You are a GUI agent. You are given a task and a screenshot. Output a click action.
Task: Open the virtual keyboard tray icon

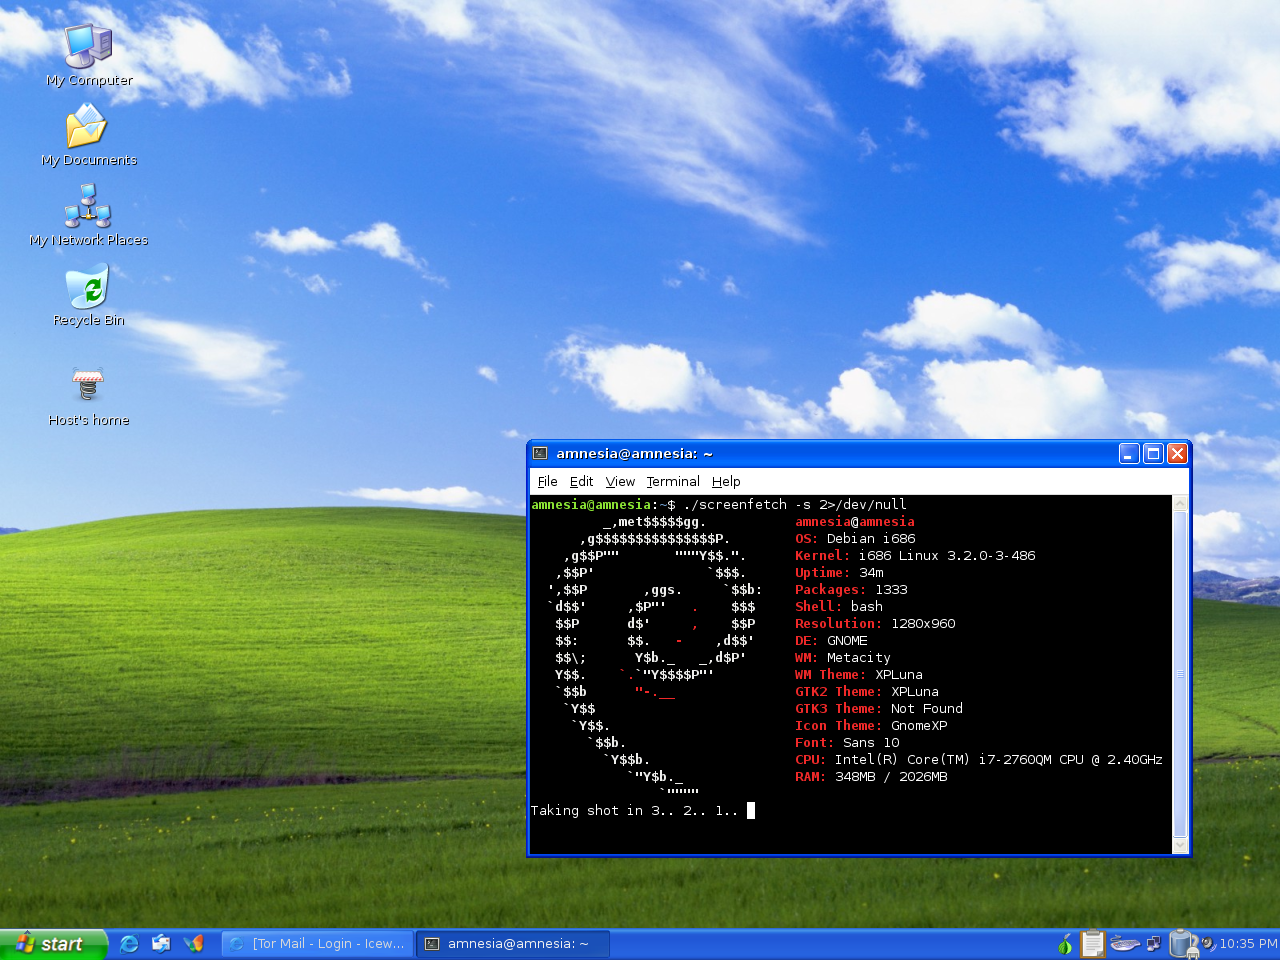coord(1125,943)
